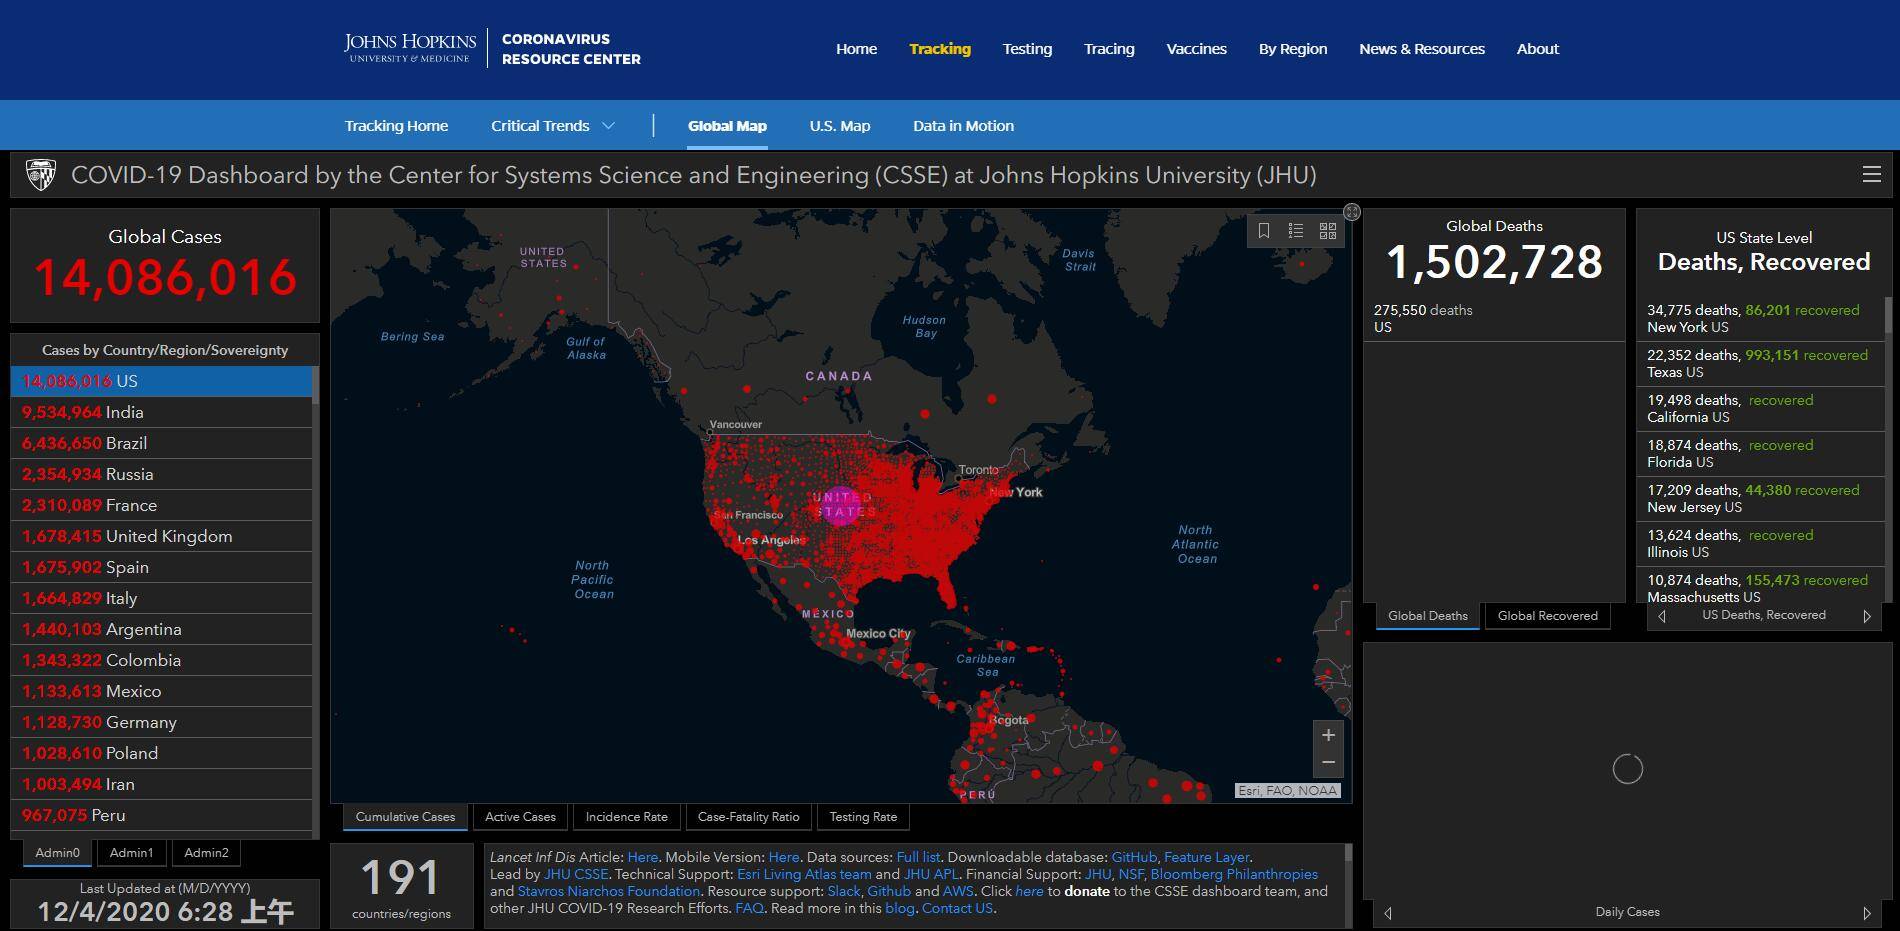Image resolution: width=1900 pixels, height=931 pixels.
Task: Switch to Admin2 tab
Action: [x=206, y=853]
